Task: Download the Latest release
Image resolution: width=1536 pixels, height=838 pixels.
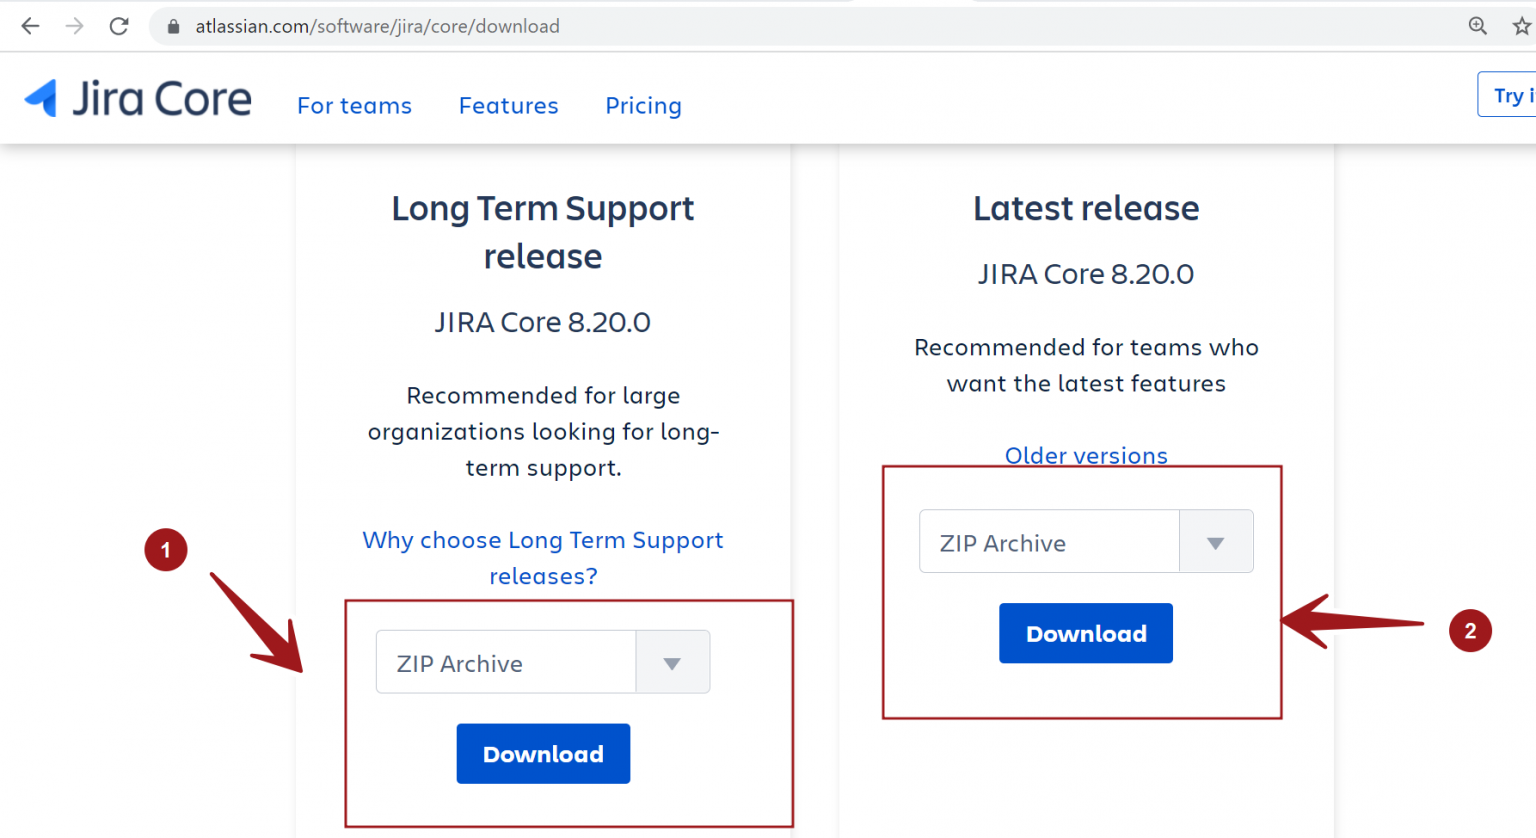Action: tap(1086, 632)
